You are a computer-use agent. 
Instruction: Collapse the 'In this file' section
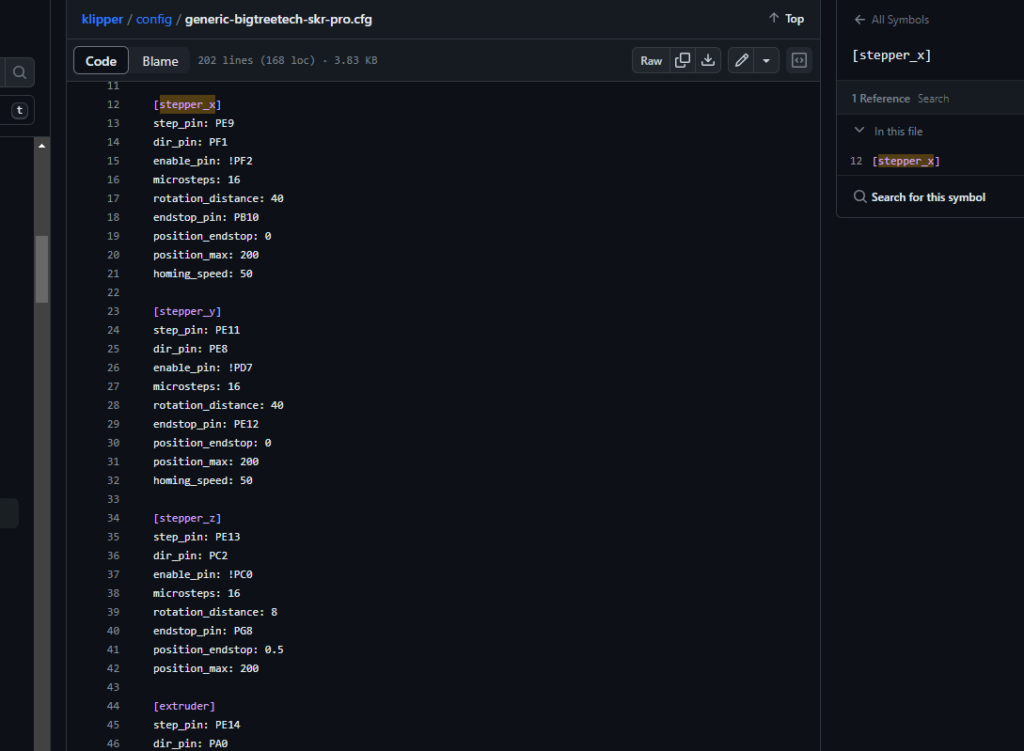coord(859,131)
